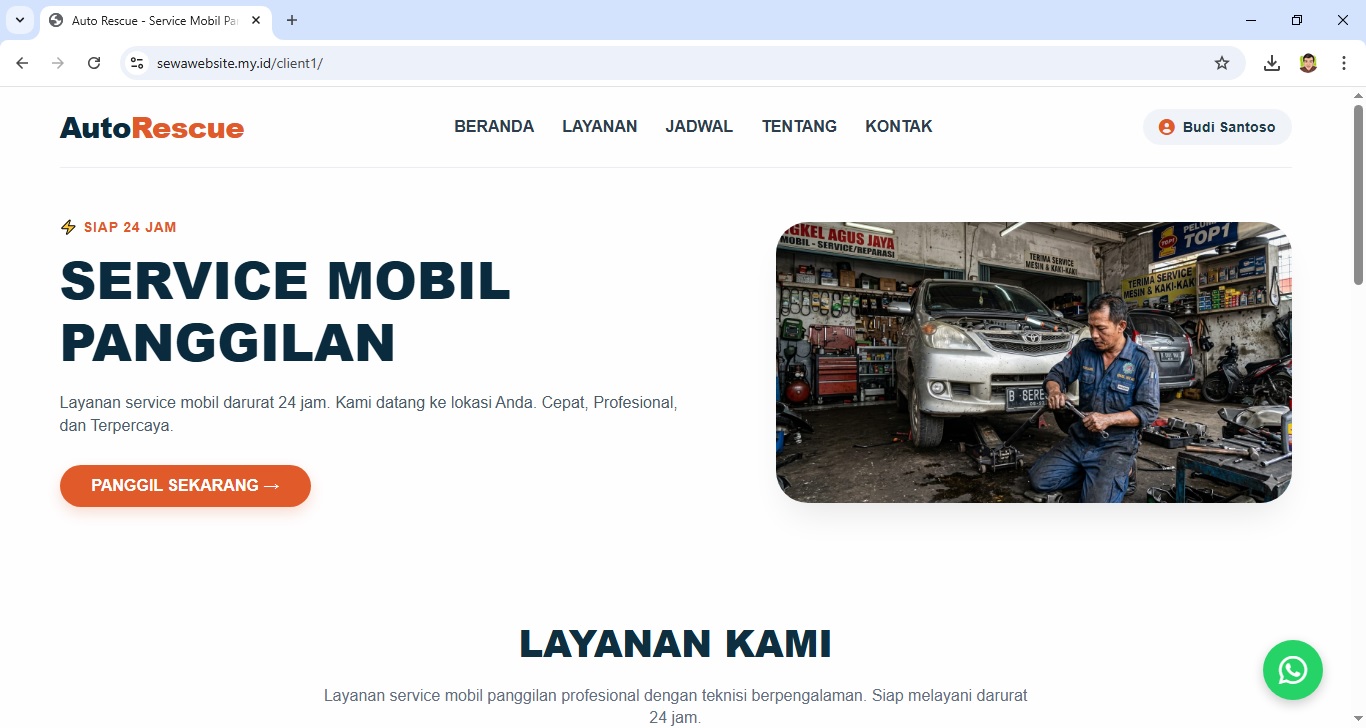1366x728 pixels.
Task: Click the LAYANAN KAMI section heading
Action: coord(676,644)
